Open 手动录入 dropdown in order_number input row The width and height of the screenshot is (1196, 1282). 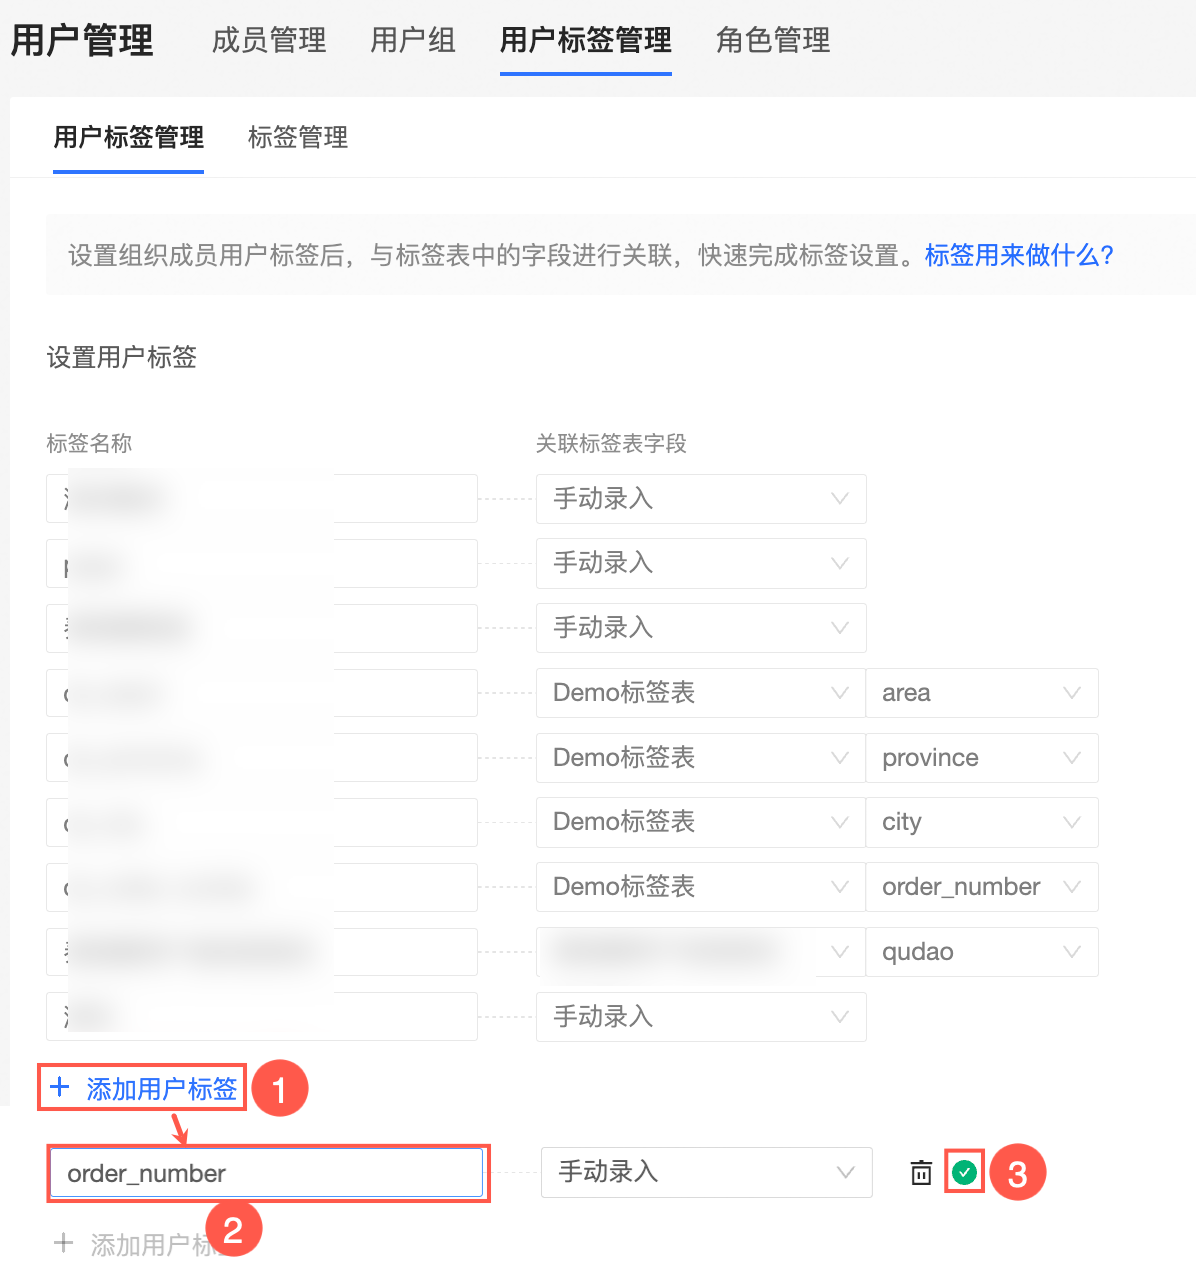pos(707,1172)
